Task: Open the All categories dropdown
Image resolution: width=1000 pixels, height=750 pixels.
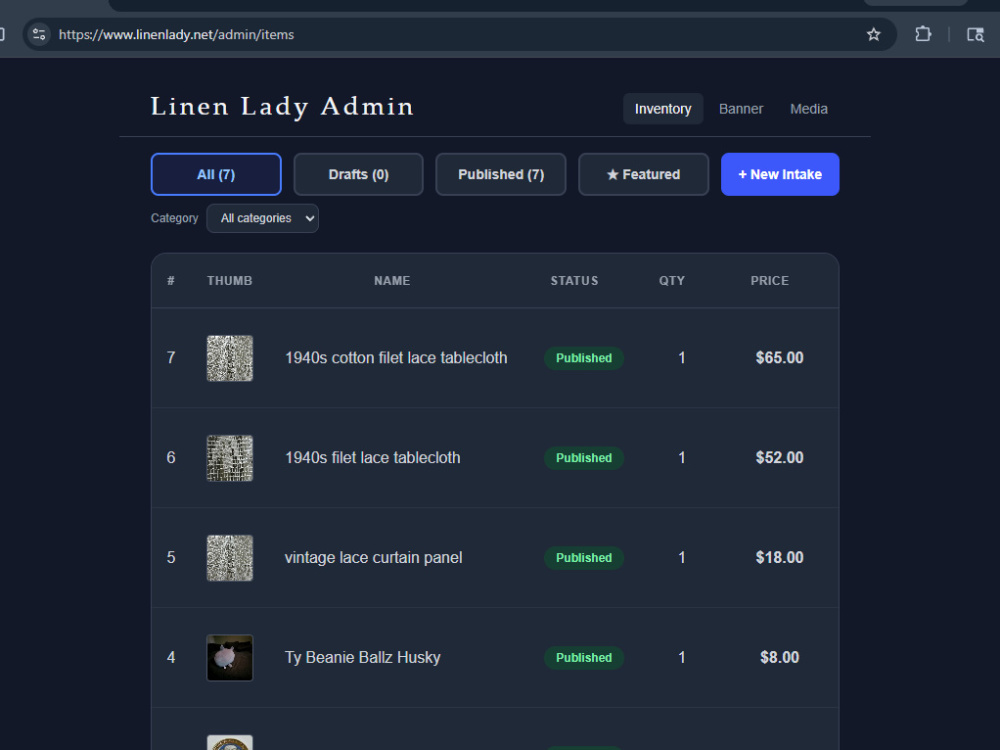Action: pos(263,218)
